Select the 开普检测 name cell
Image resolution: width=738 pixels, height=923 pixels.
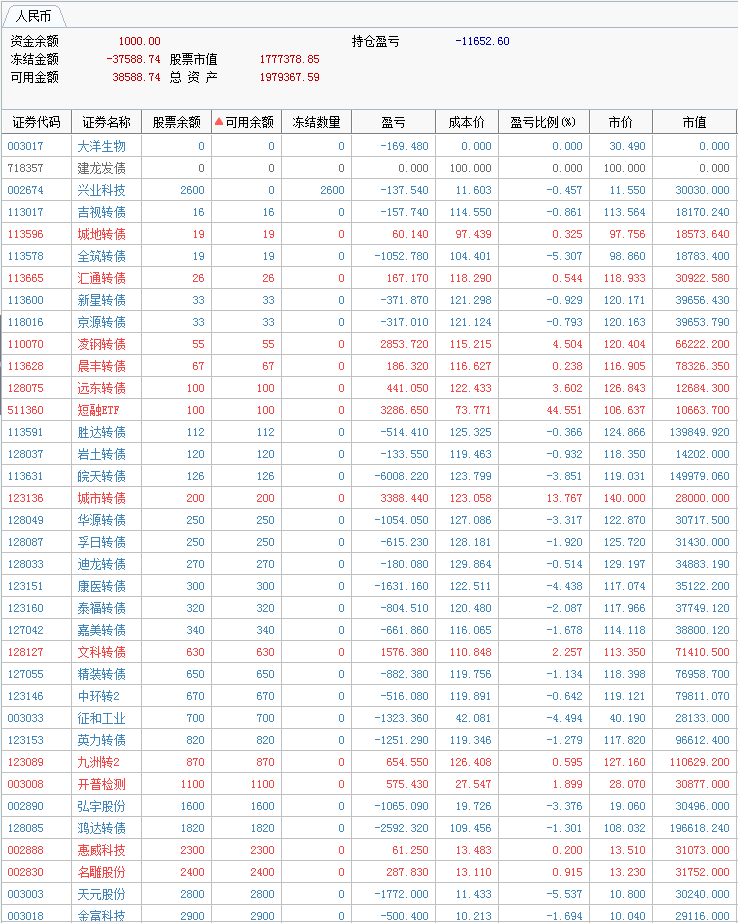(102, 784)
